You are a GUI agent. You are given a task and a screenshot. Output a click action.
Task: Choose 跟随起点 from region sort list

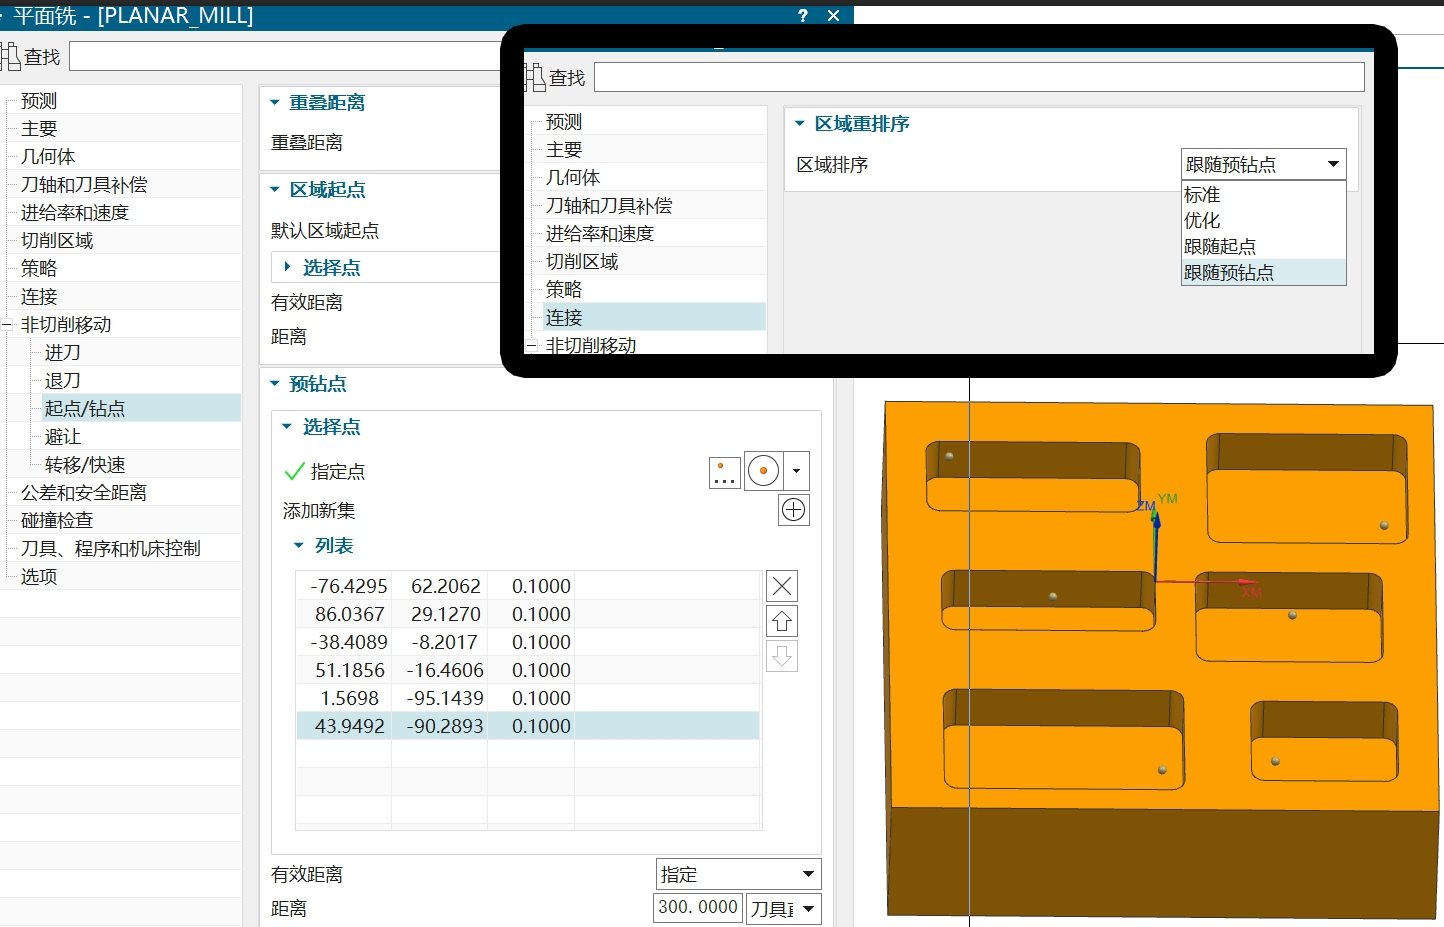(1264, 246)
